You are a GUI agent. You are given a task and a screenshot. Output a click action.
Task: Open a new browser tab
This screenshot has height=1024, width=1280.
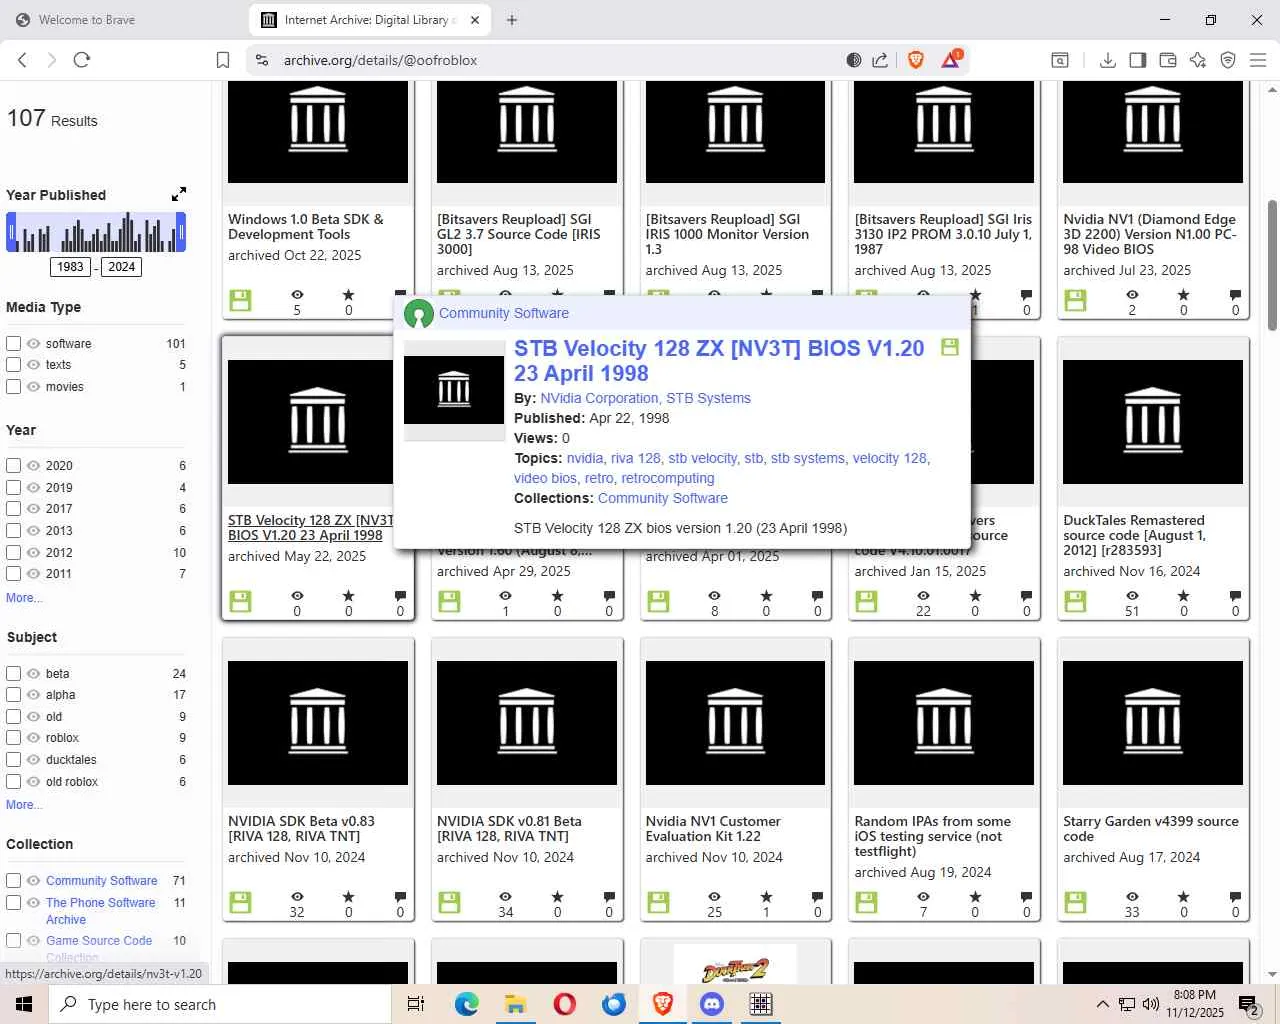pos(512,20)
